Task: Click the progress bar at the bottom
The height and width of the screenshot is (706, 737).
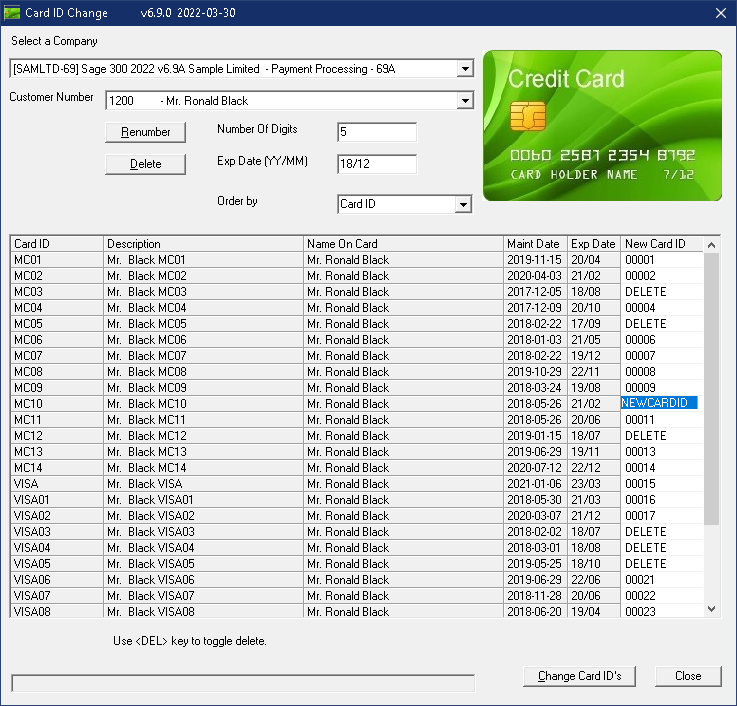Action: coord(243,683)
